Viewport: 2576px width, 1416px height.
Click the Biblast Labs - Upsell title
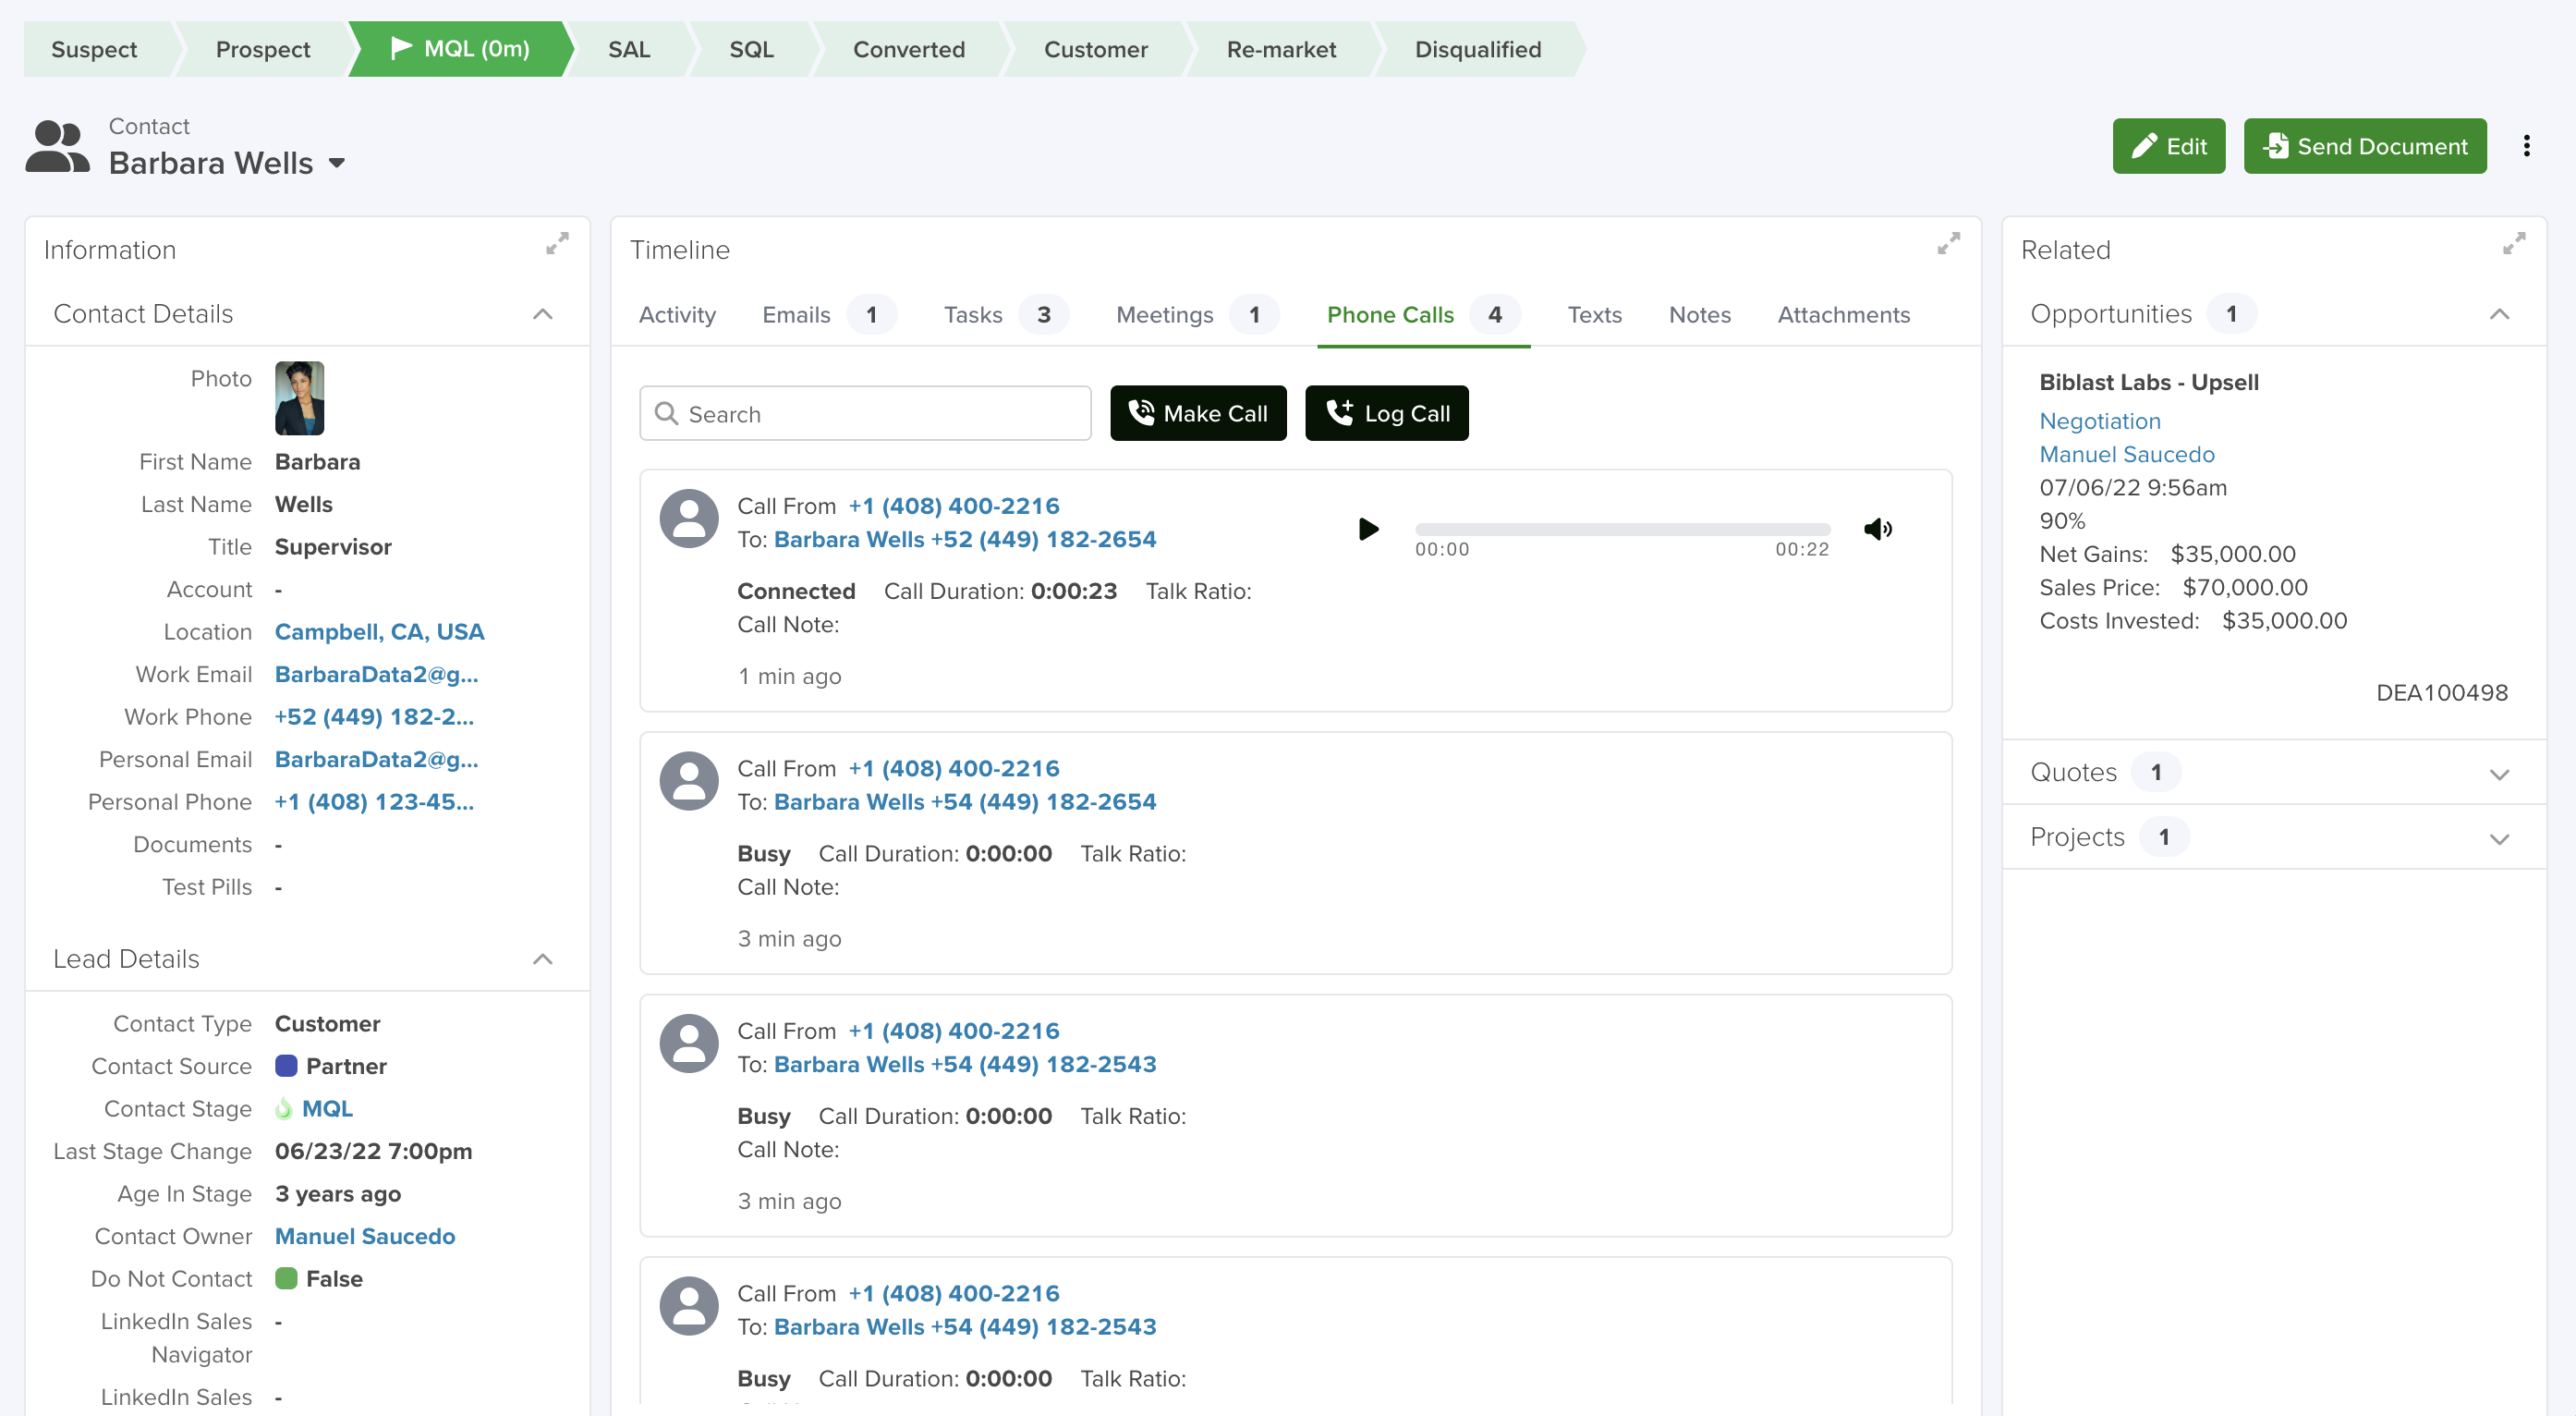click(2148, 382)
